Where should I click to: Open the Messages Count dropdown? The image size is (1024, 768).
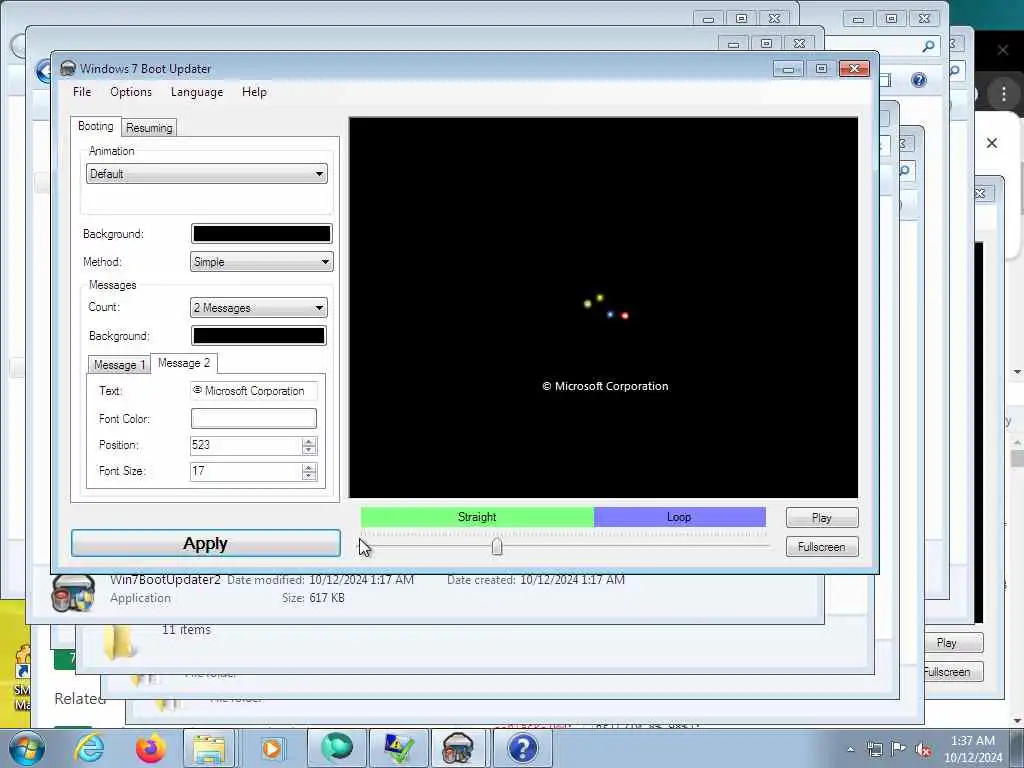(x=259, y=308)
